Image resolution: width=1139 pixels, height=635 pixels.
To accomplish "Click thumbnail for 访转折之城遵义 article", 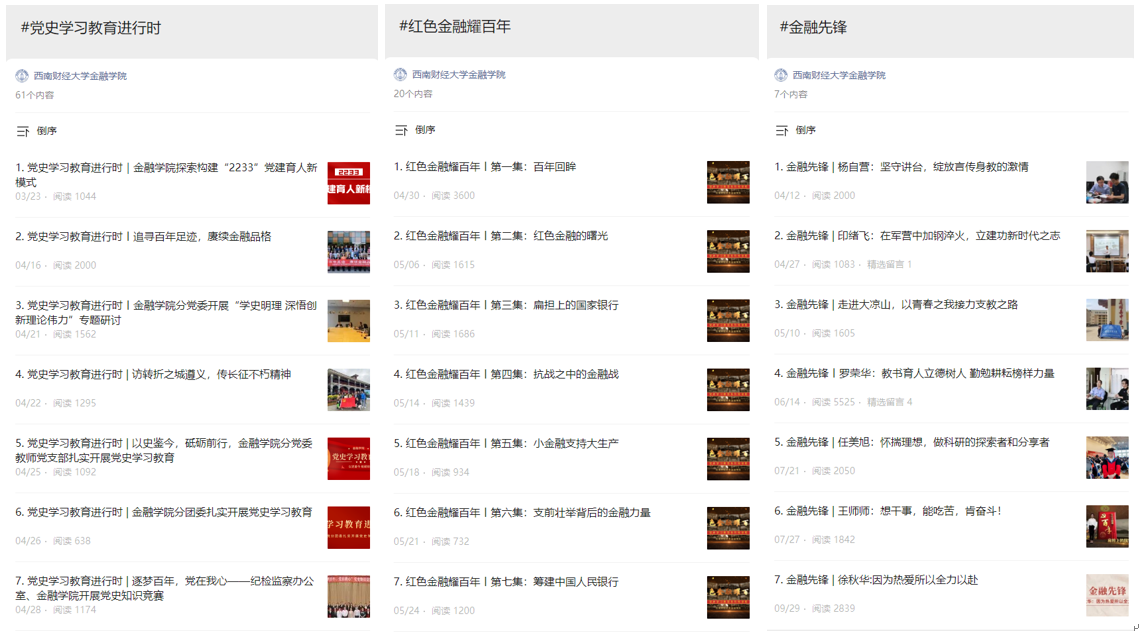I will (348, 390).
